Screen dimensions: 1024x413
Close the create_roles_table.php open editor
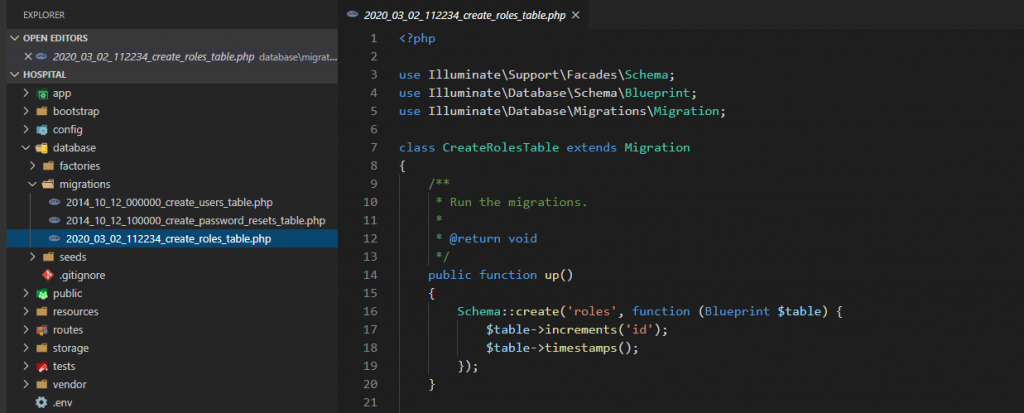tap(28, 56)
